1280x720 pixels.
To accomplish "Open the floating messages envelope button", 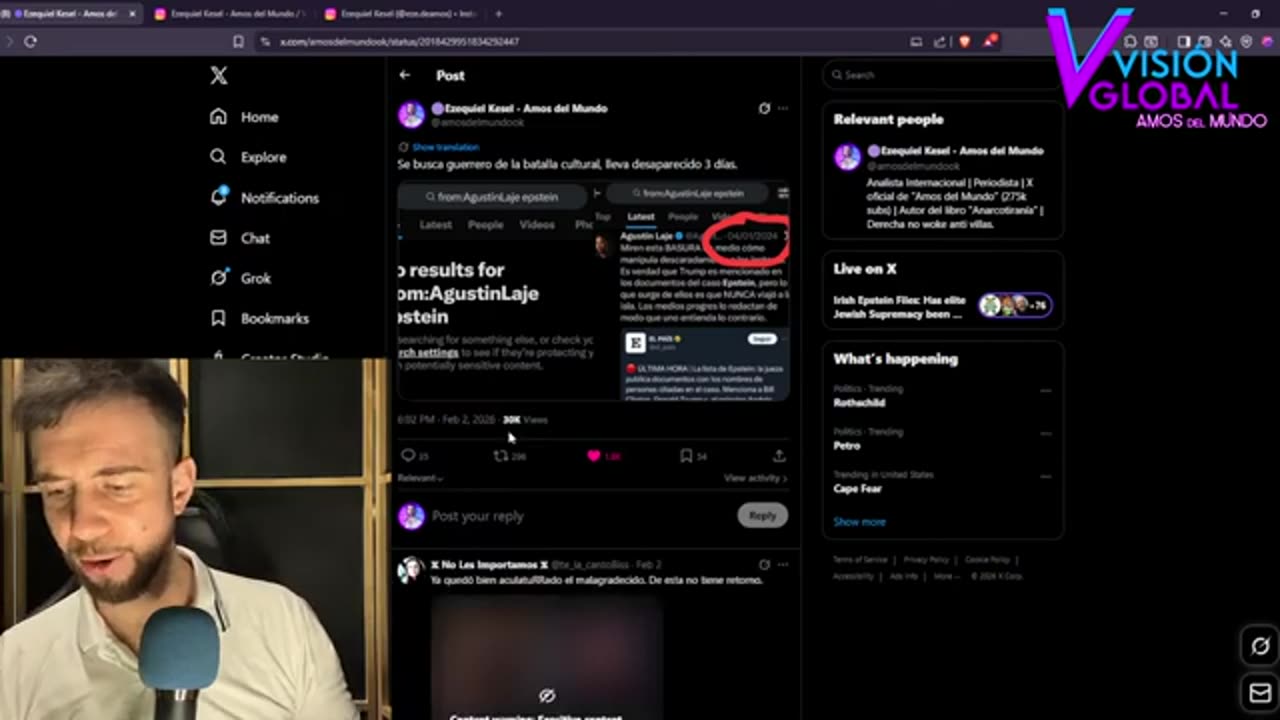I will [x=1260, y=691].
